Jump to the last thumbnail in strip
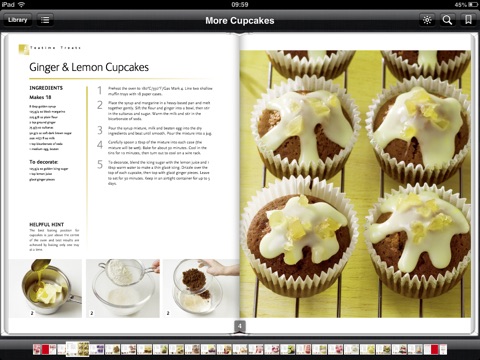 pyautogui.click(x=443, y=349)
